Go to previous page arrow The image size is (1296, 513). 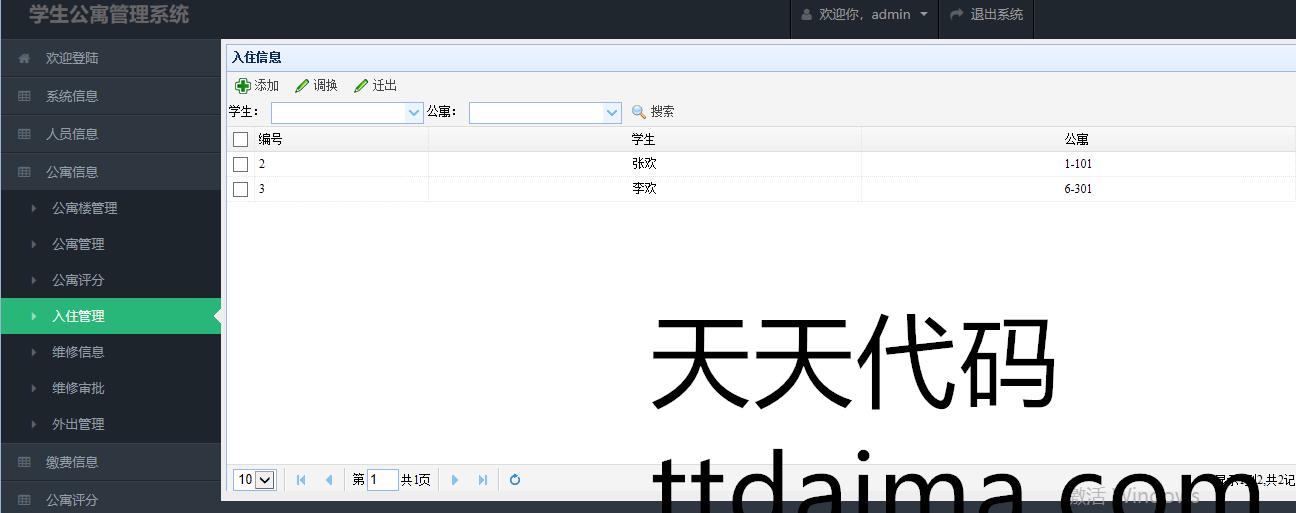[328, 480]
